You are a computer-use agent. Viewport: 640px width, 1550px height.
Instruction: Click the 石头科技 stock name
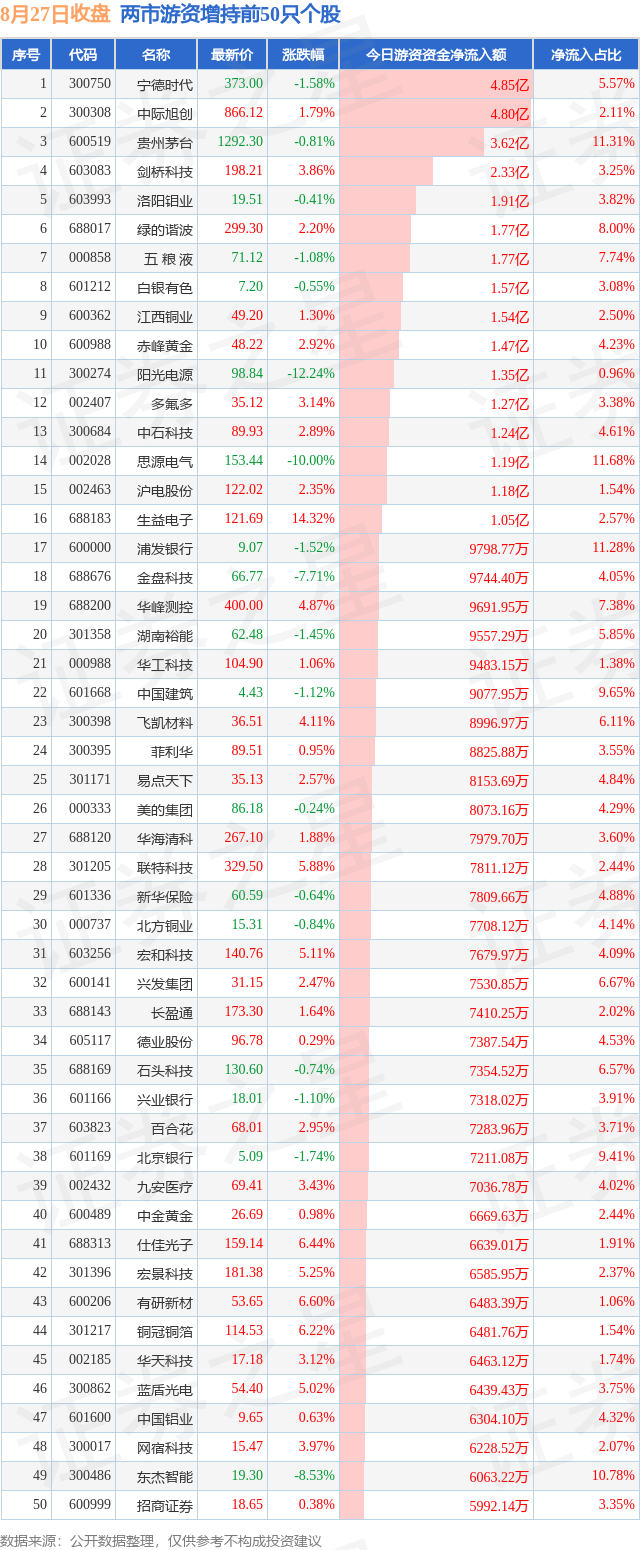pos(165,1070)
